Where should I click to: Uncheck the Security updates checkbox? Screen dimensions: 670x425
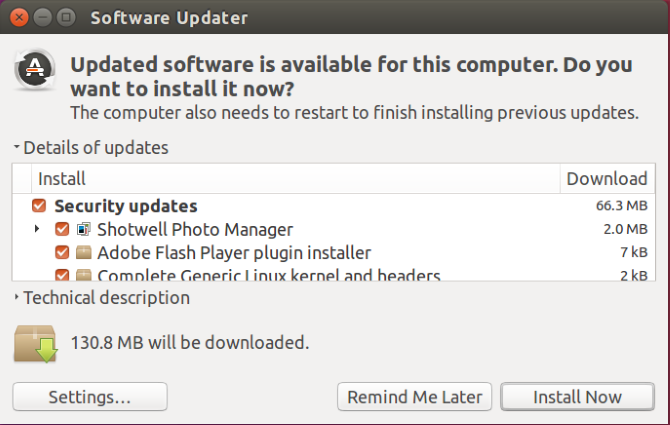point(39,206)
